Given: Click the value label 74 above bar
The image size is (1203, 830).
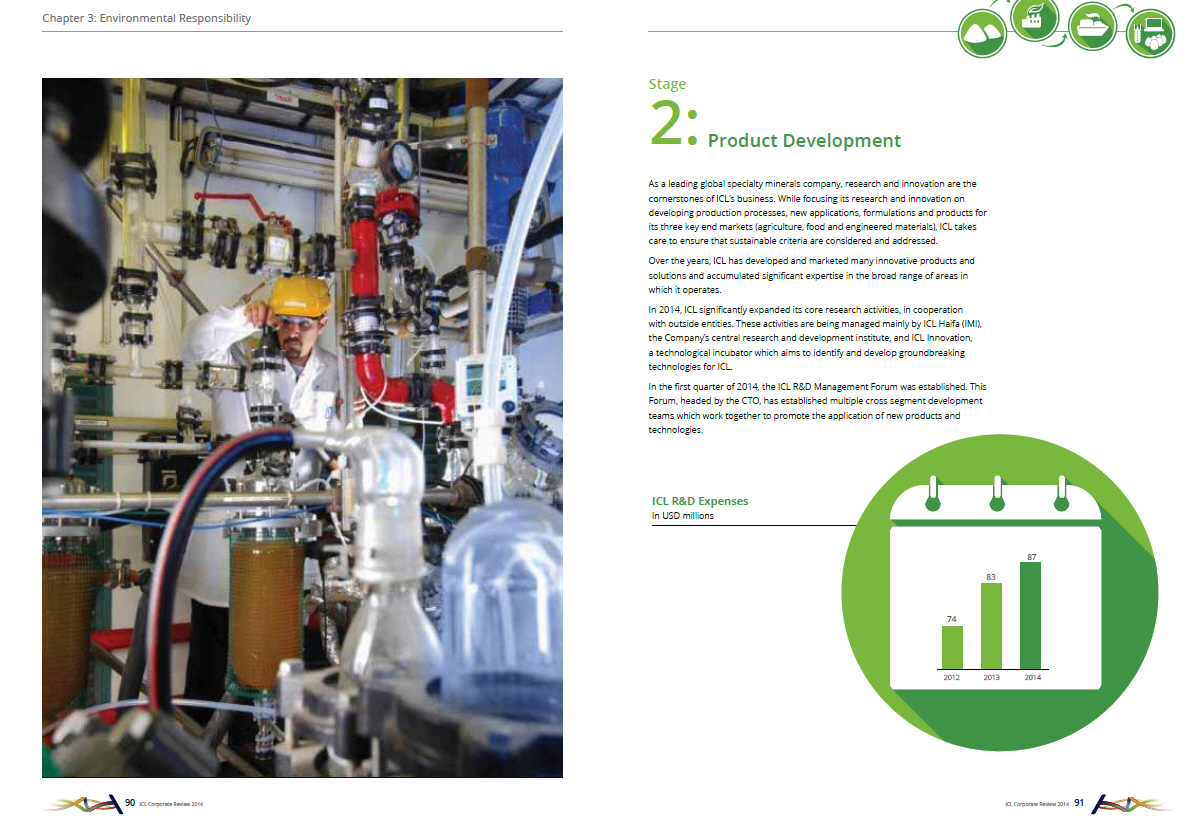Looking at the screenshot, I should pyautogui.click(x=952, y=619).
